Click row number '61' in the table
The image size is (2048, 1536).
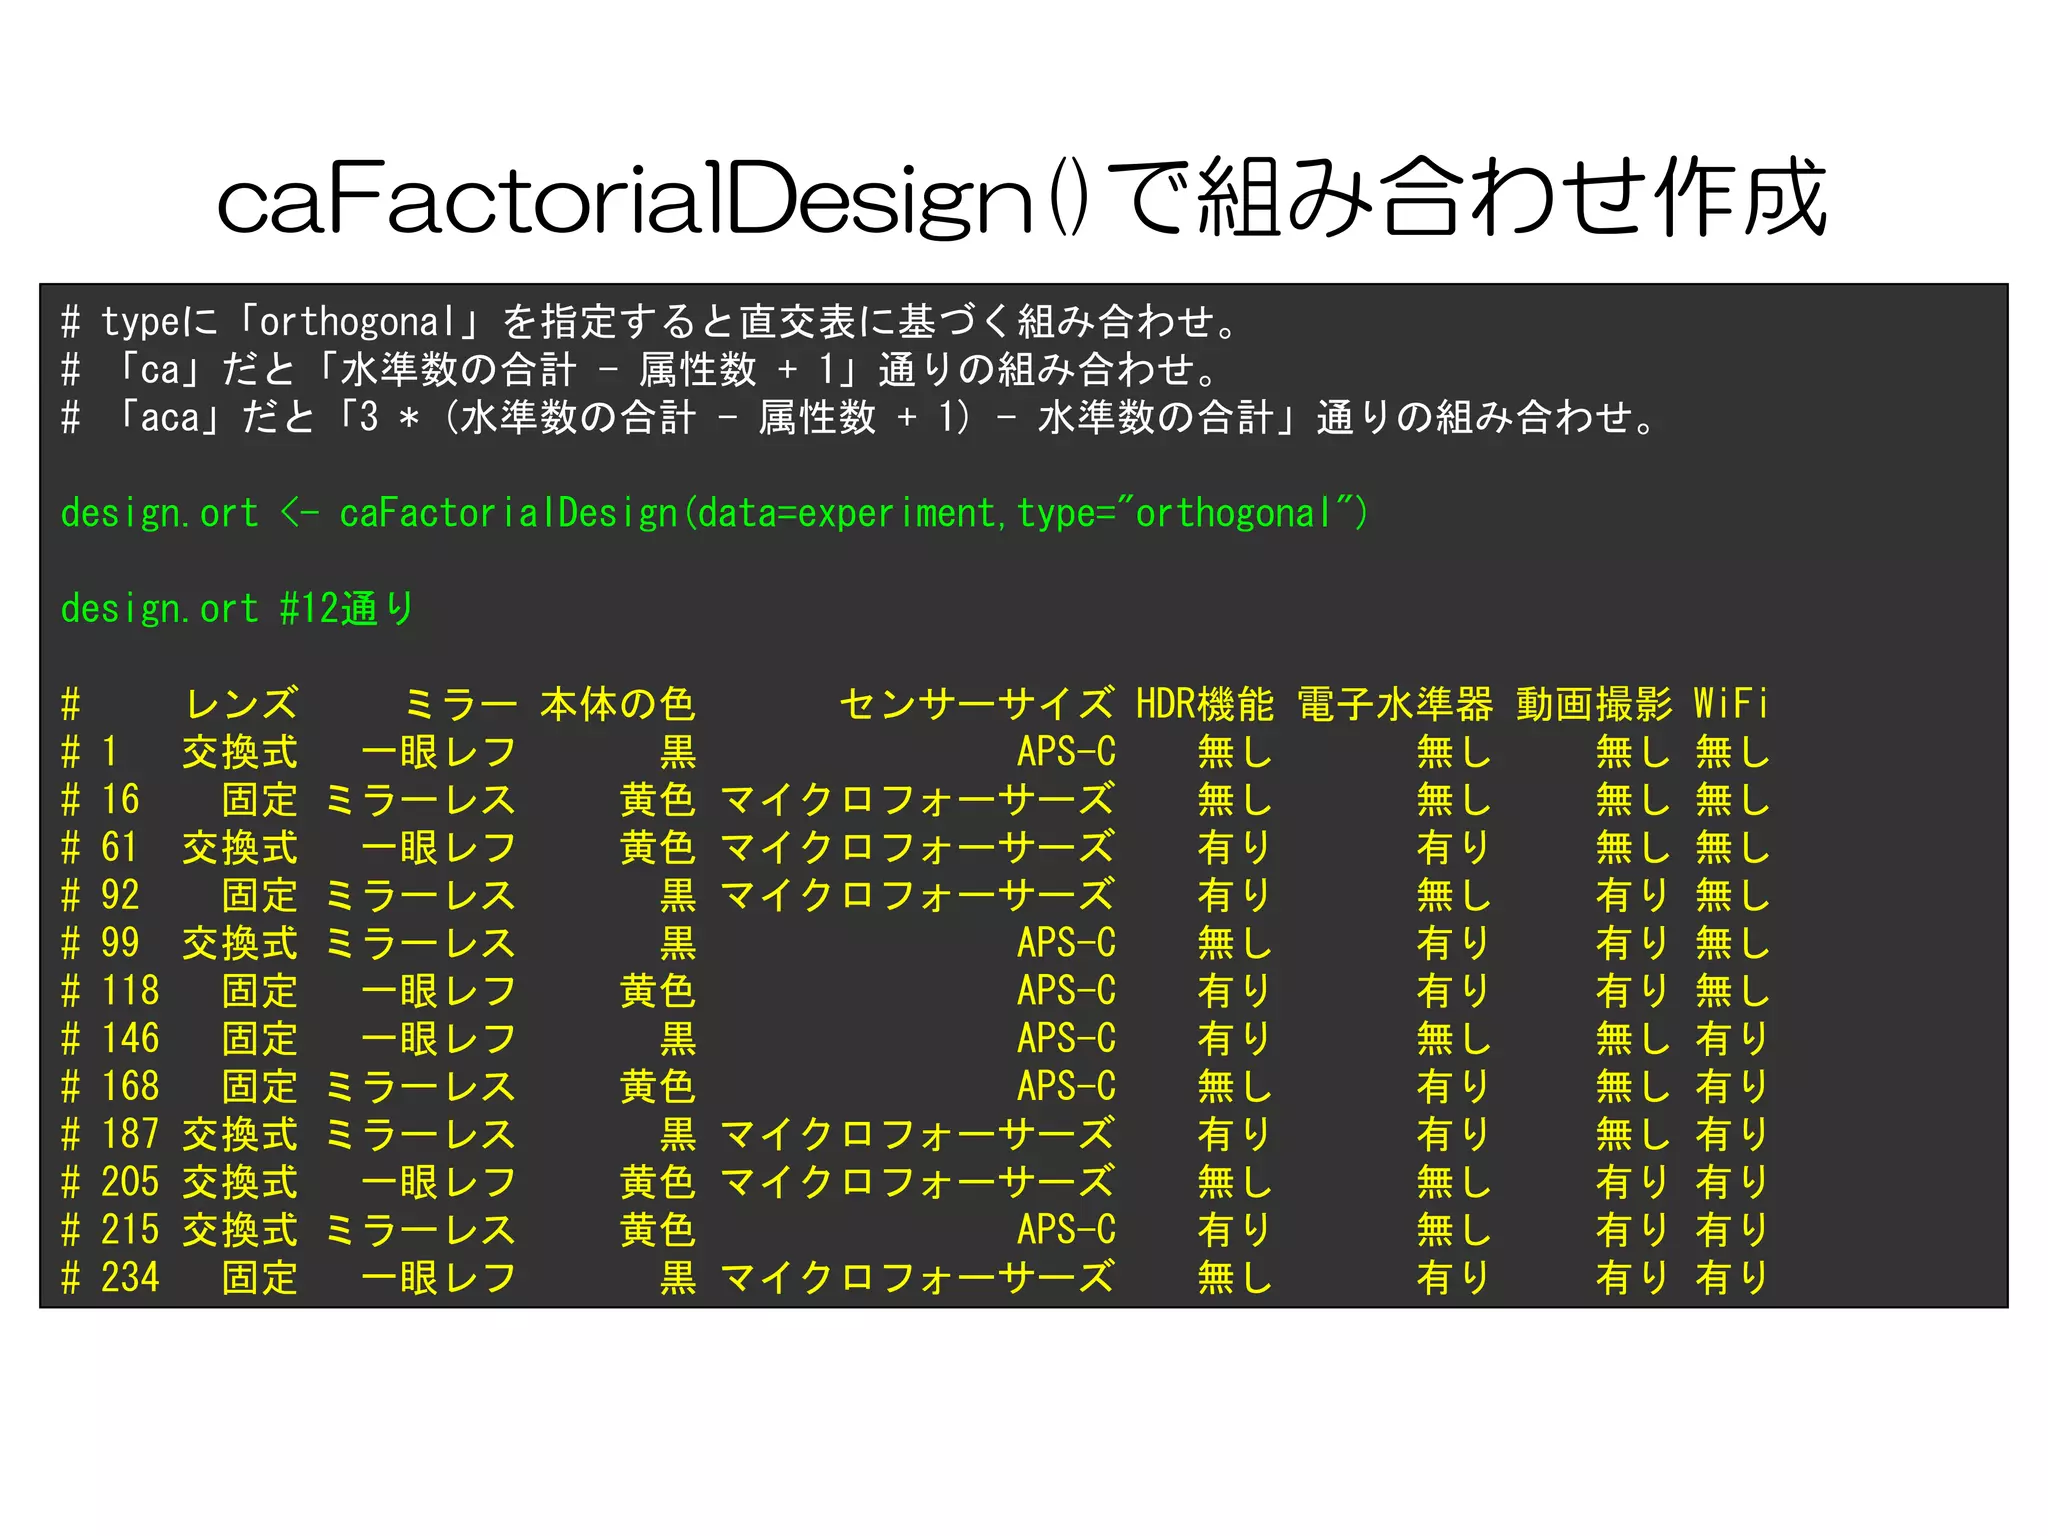coord(120,848)
